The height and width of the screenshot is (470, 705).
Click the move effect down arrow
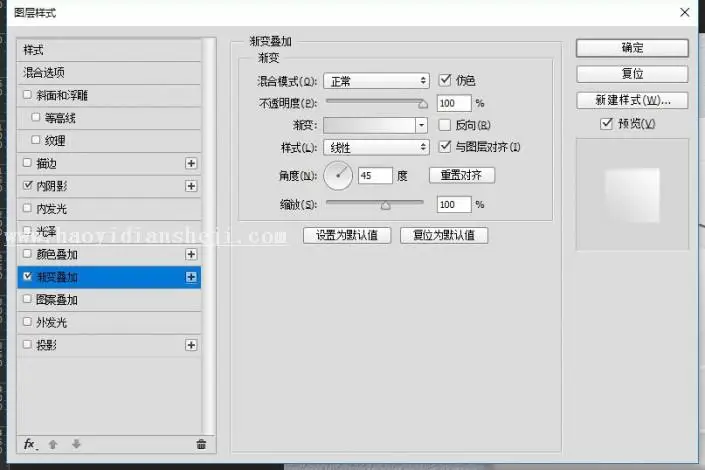[76, 444]
